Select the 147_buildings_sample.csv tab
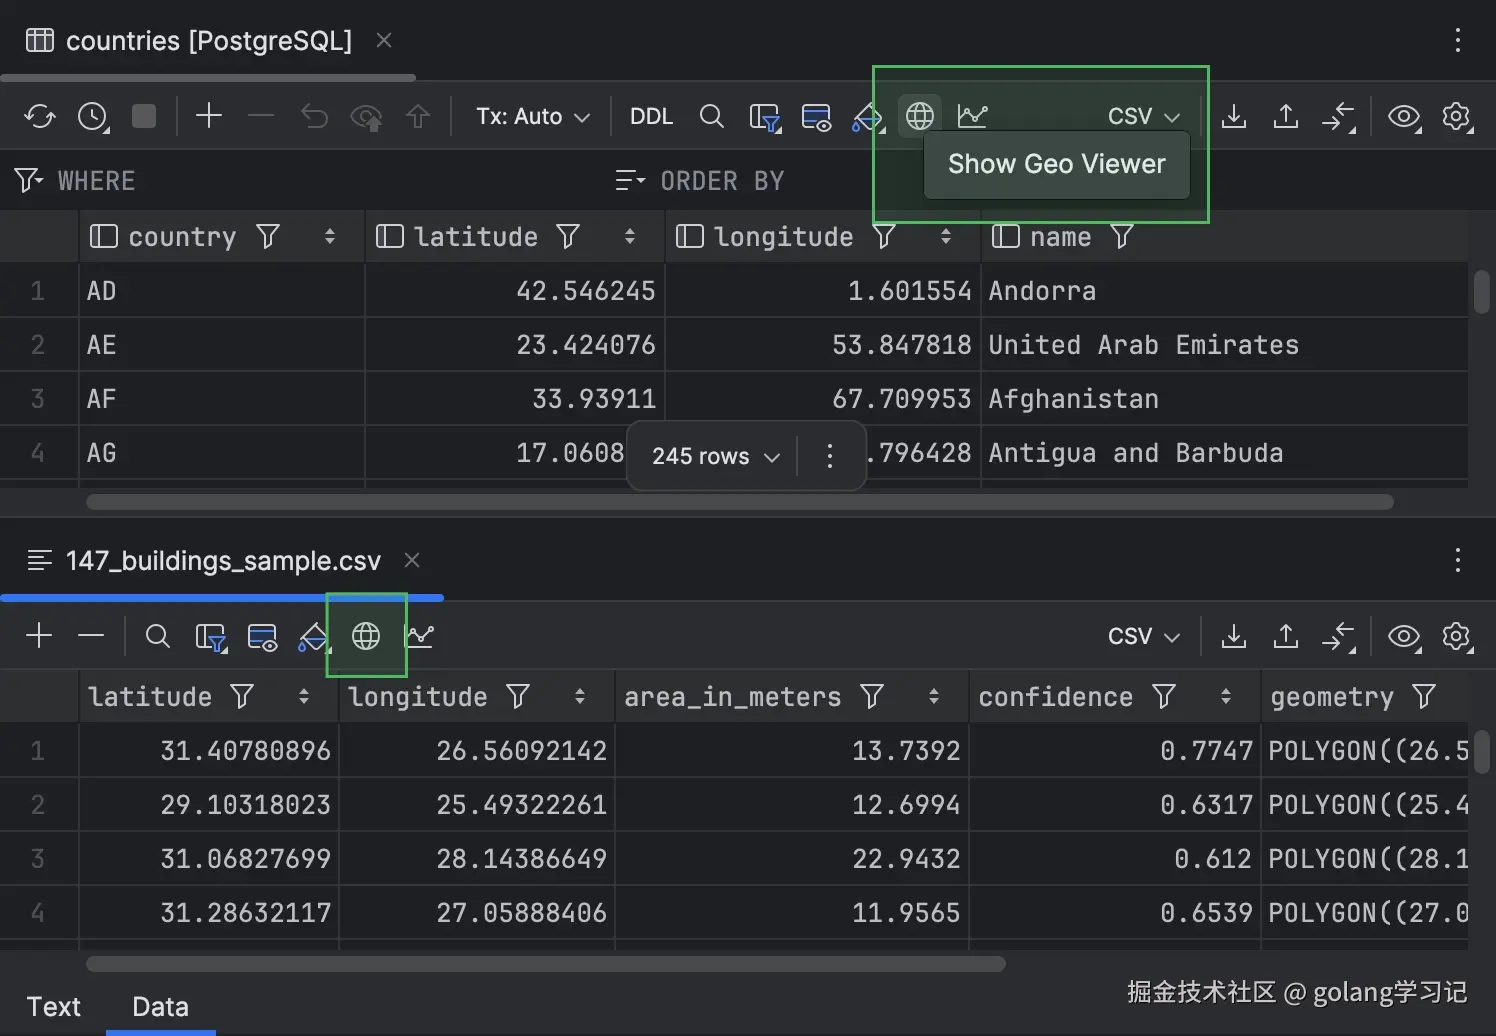 pos(222,561)
